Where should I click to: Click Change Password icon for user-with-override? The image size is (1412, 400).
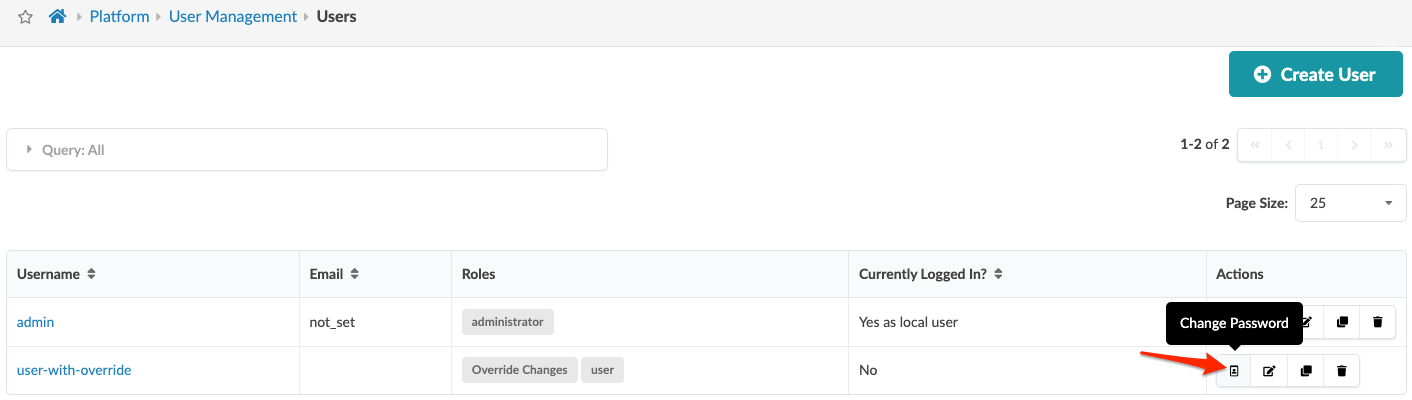1234,371
